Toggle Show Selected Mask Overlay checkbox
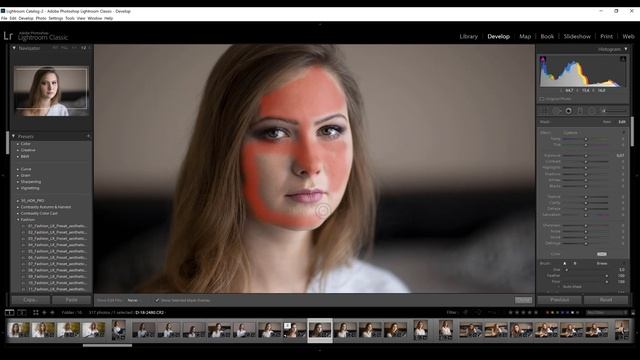640x360 pixels. [x=157, y=300]
